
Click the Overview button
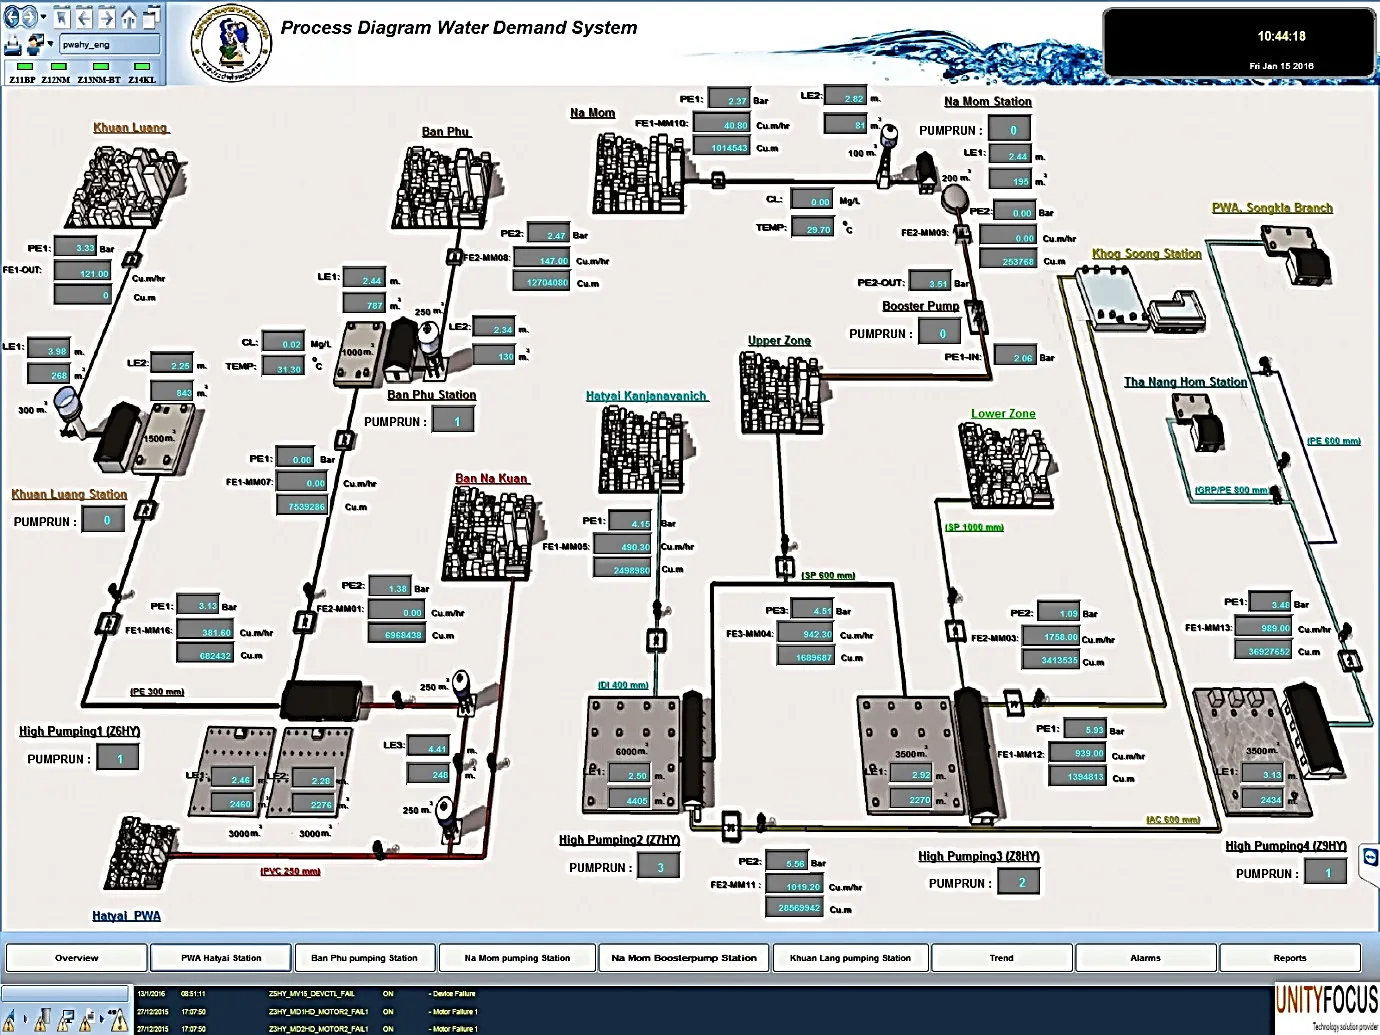(x=76, y=958)
